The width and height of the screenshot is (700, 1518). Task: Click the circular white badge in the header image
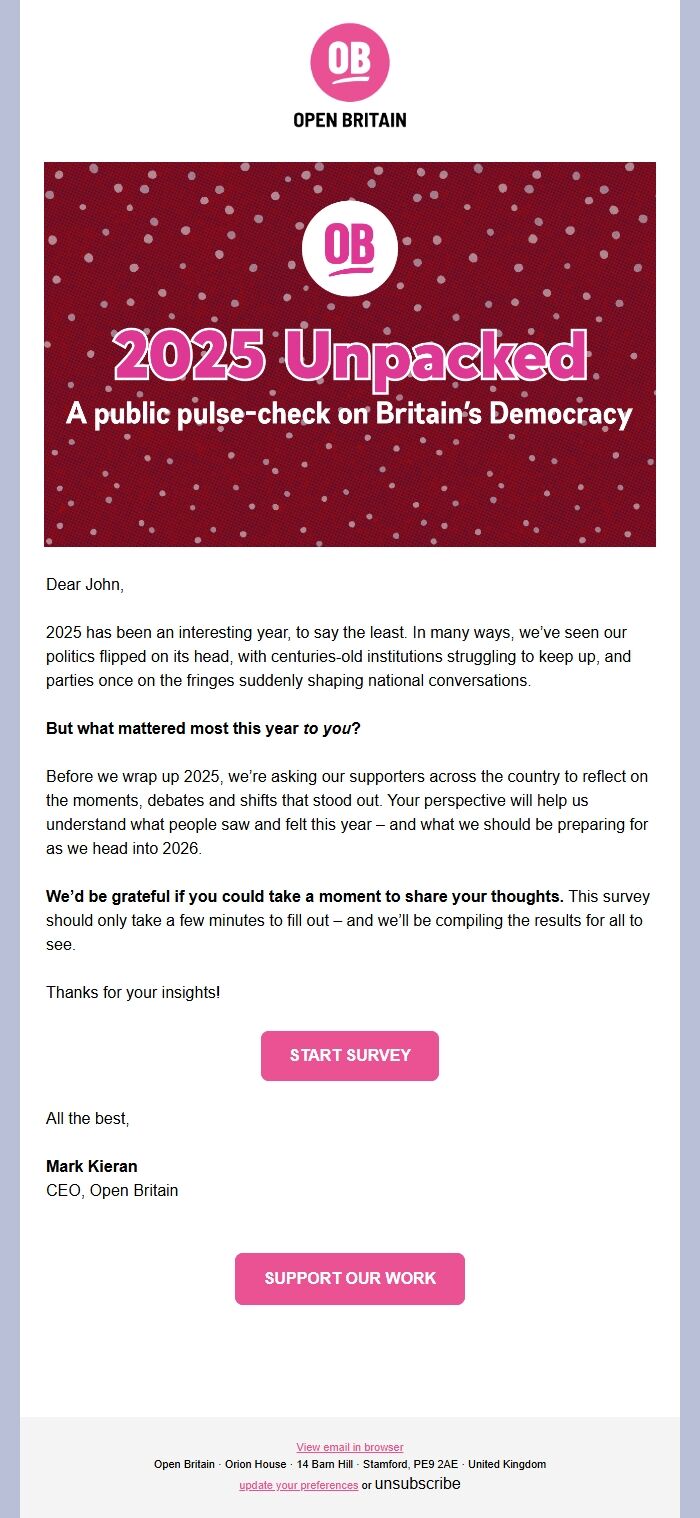349,249
